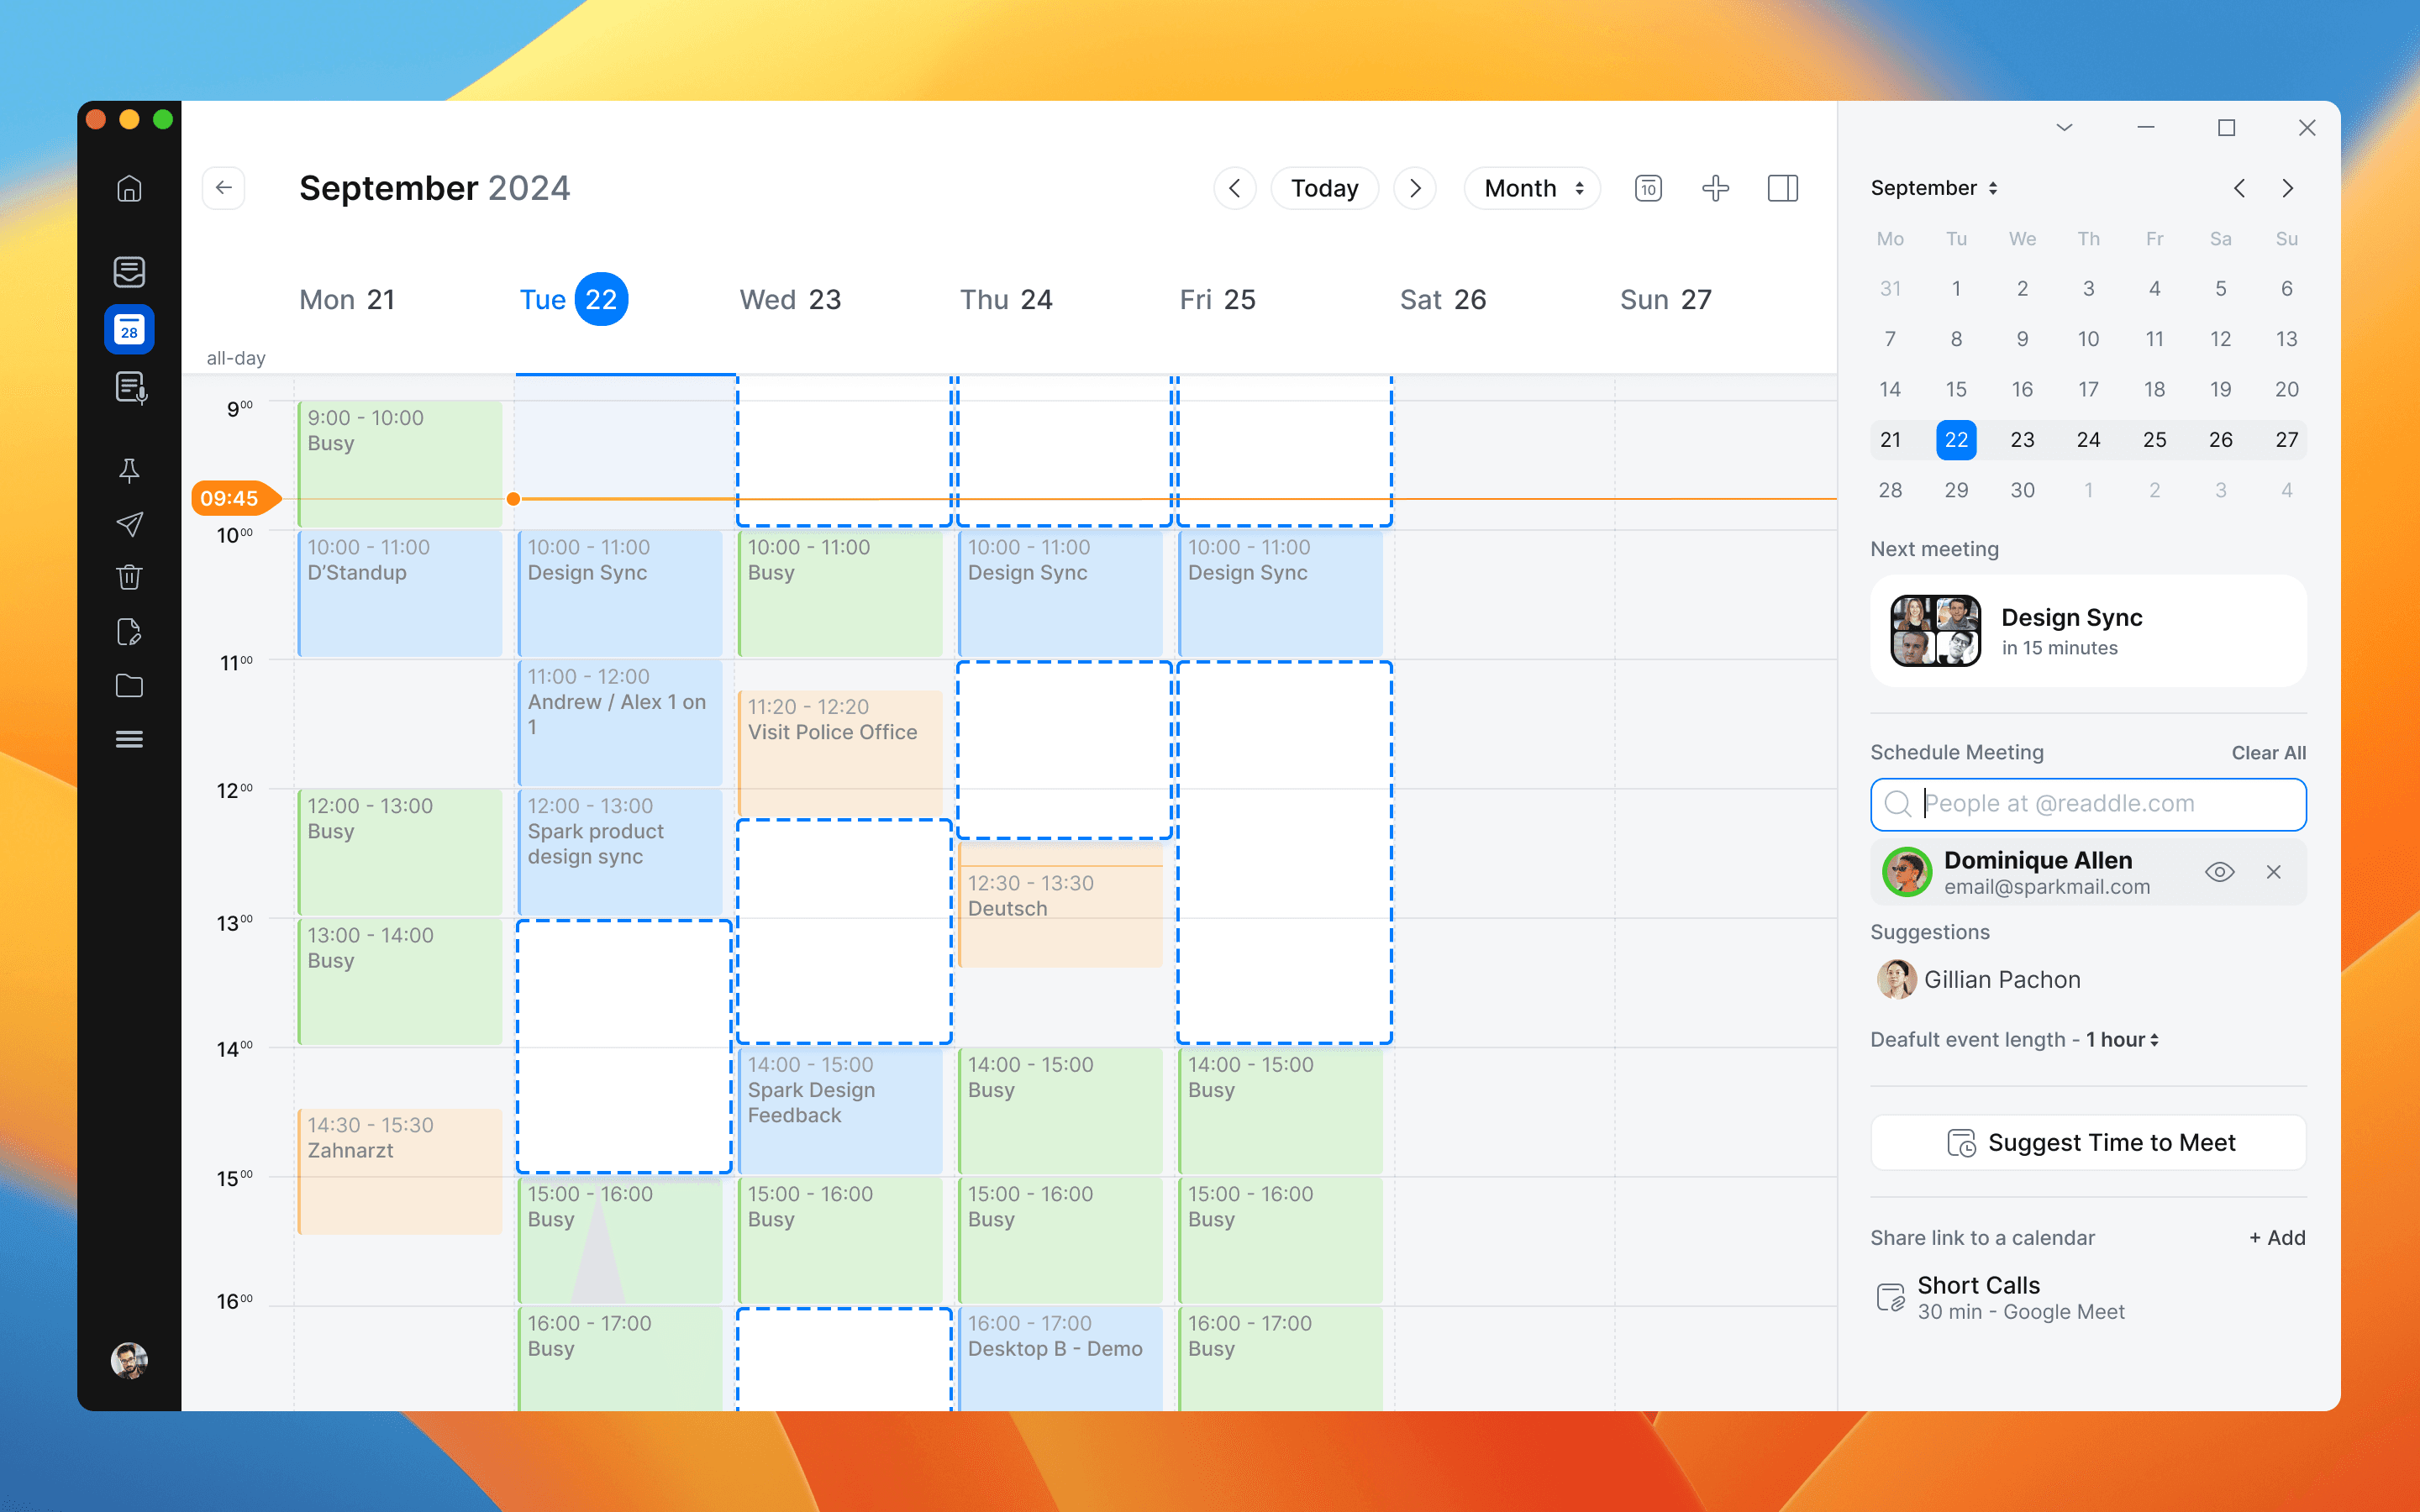Open the Month view dropdown
Screen dimensions: 2420x1512
[x=1532, y=188]
